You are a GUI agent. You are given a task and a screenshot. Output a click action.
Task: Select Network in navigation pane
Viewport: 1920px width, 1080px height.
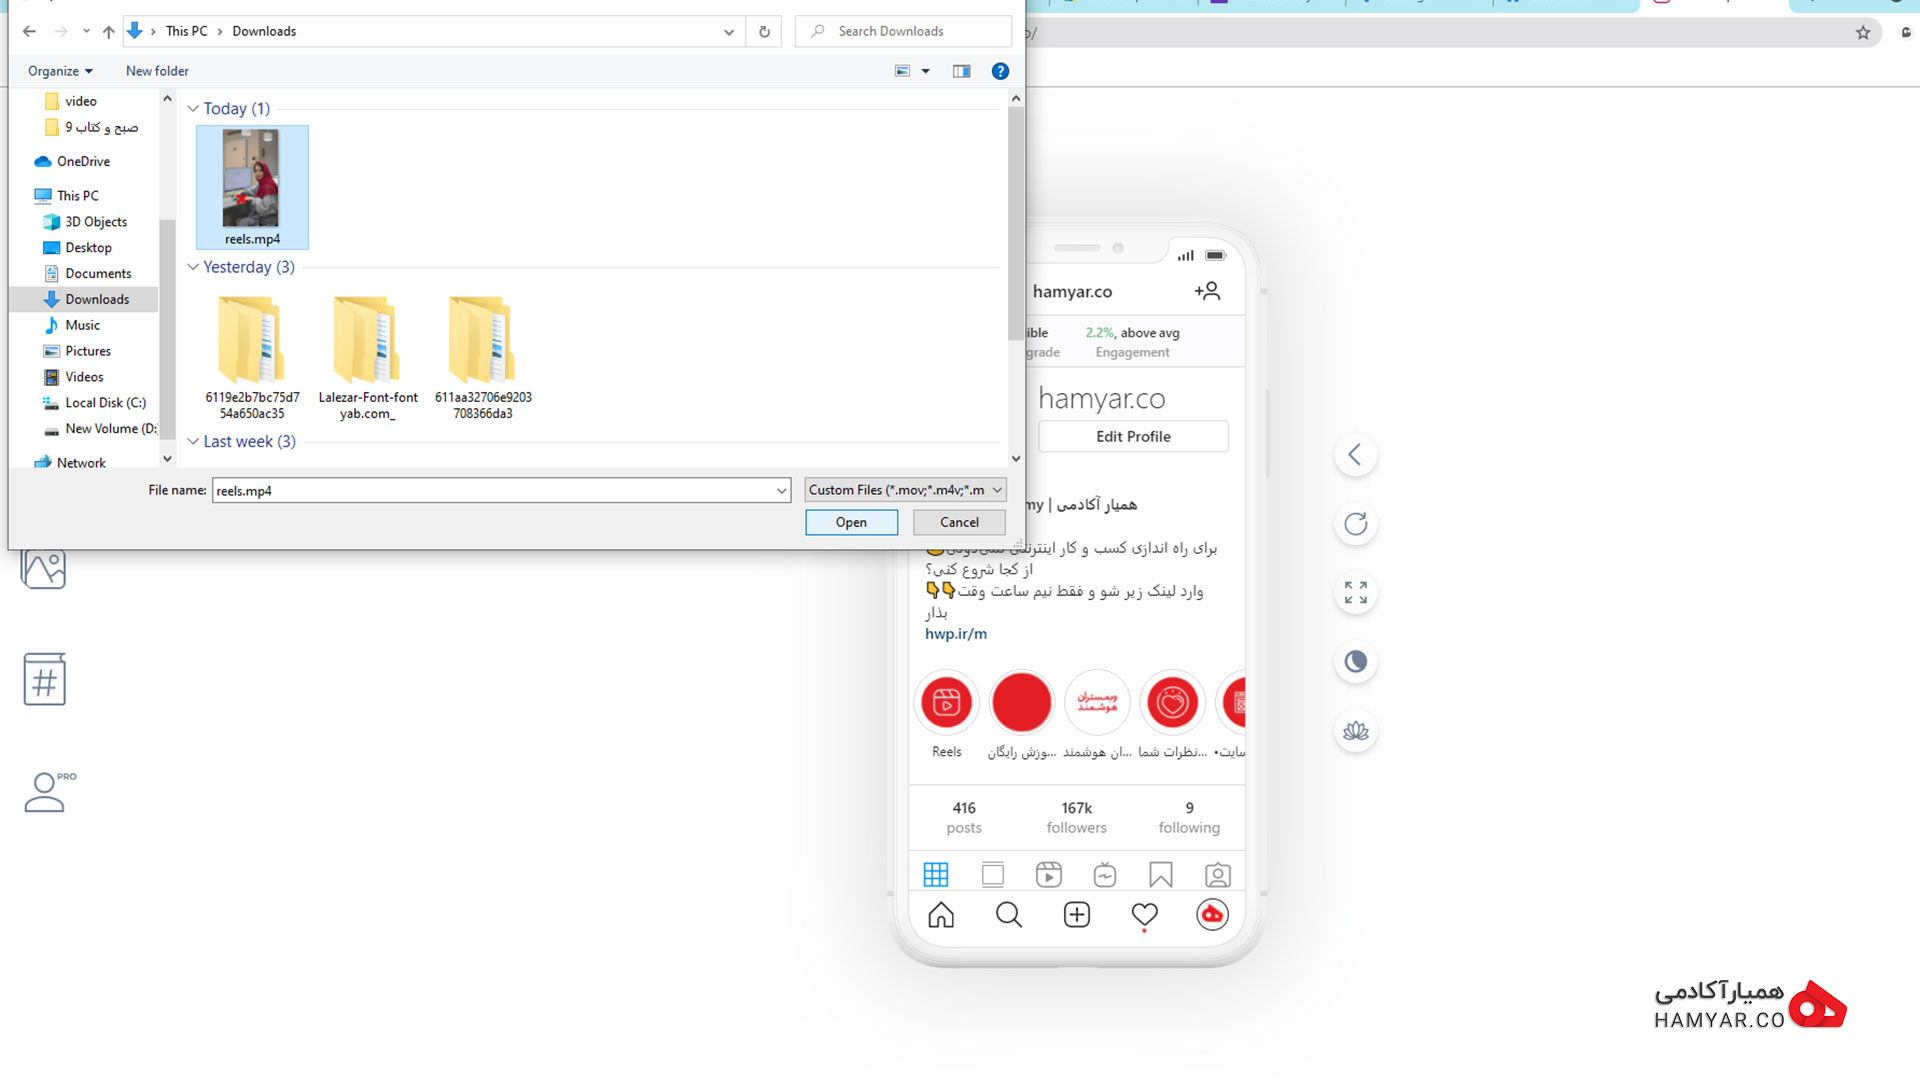click(x=81, y=463)
